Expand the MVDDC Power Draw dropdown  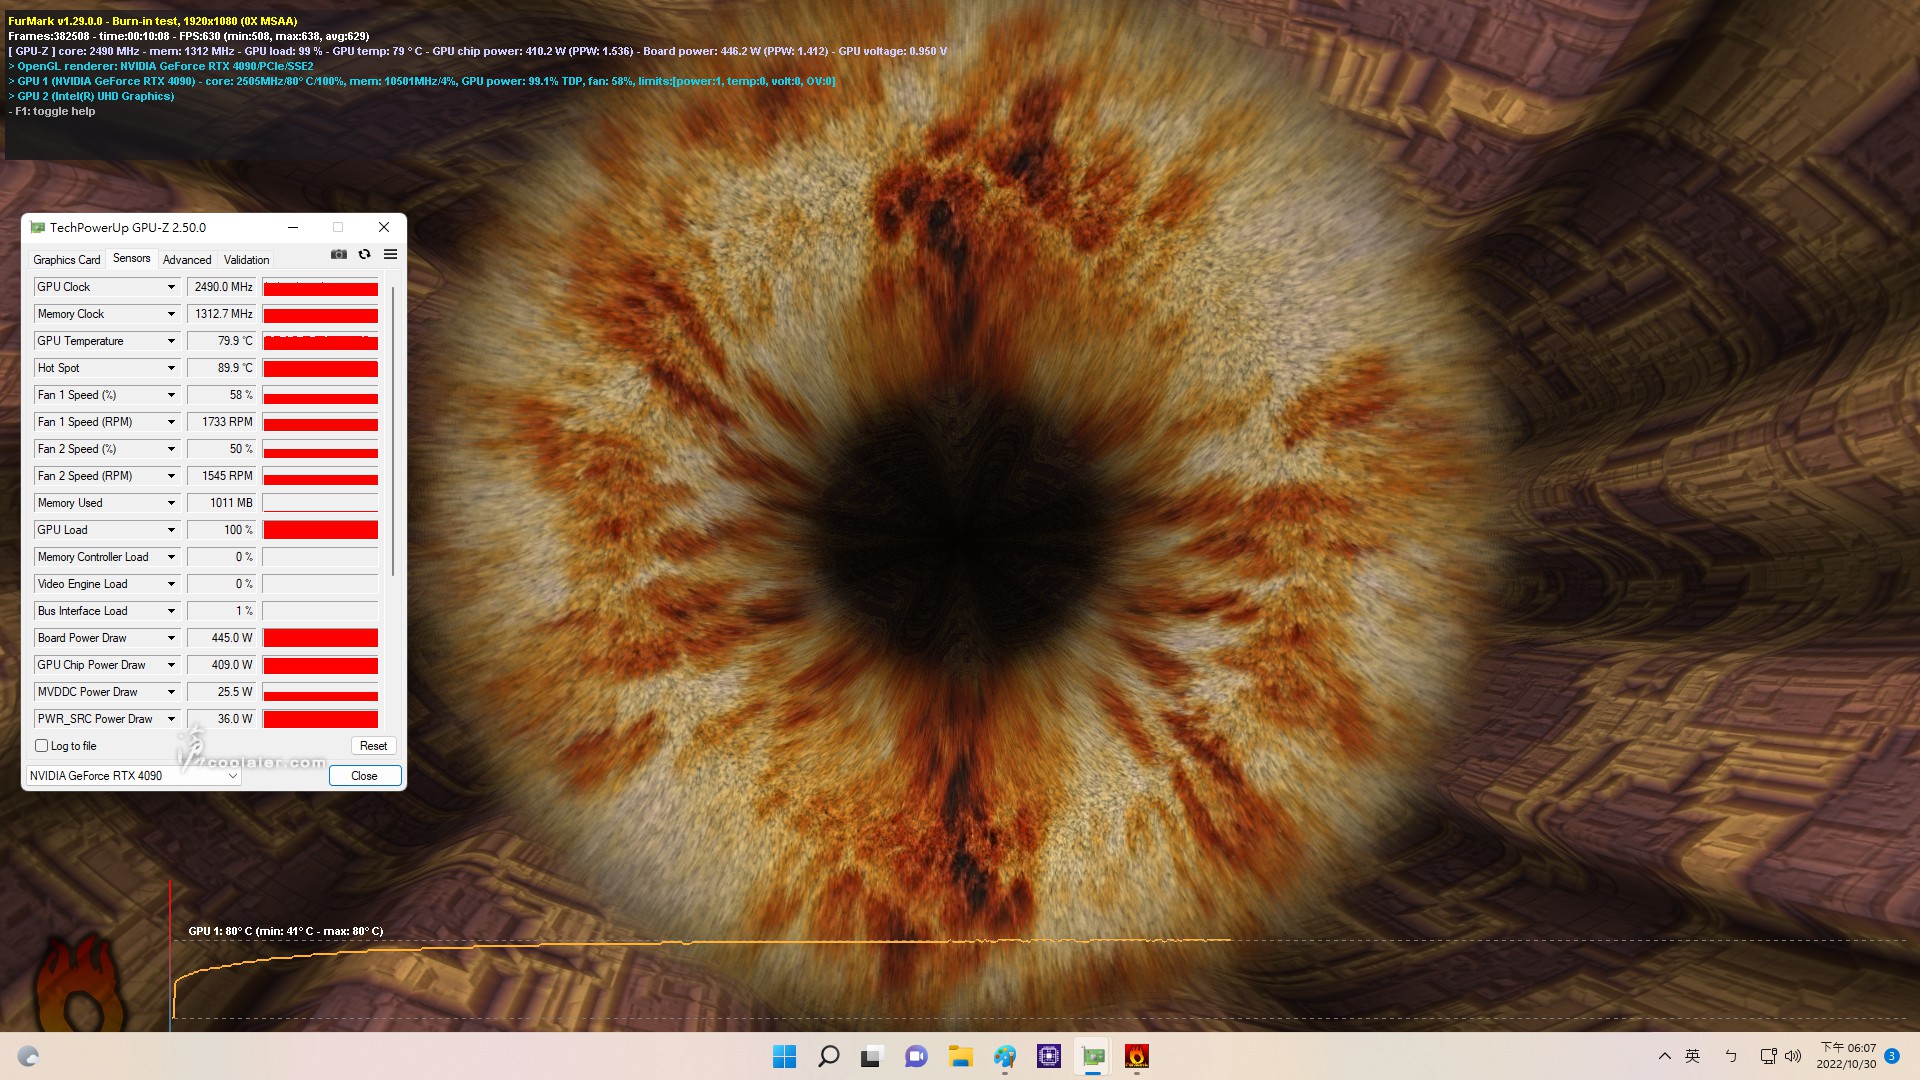coord(171,692)
